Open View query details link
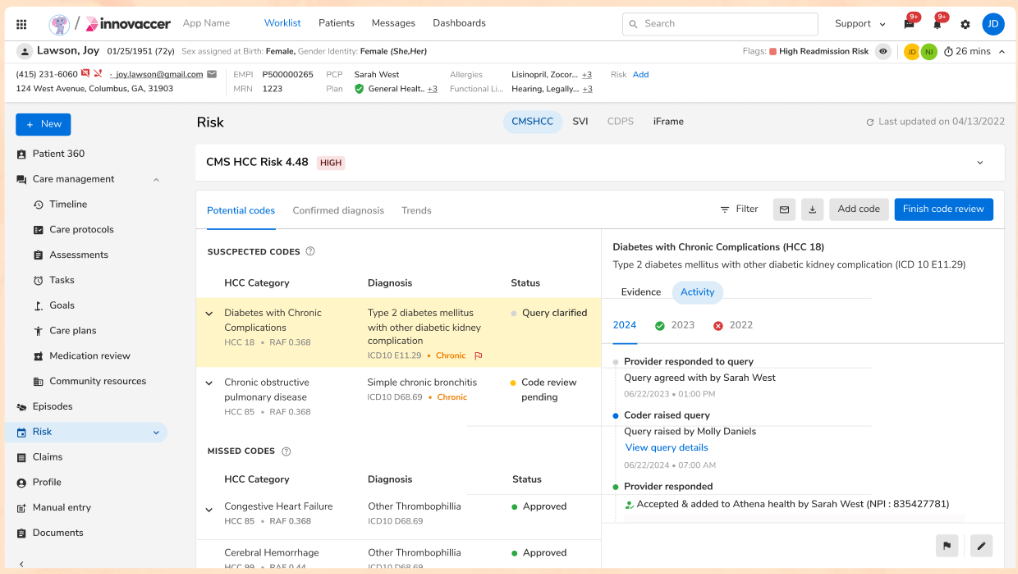1018x574 pixels. pos(666,448)
